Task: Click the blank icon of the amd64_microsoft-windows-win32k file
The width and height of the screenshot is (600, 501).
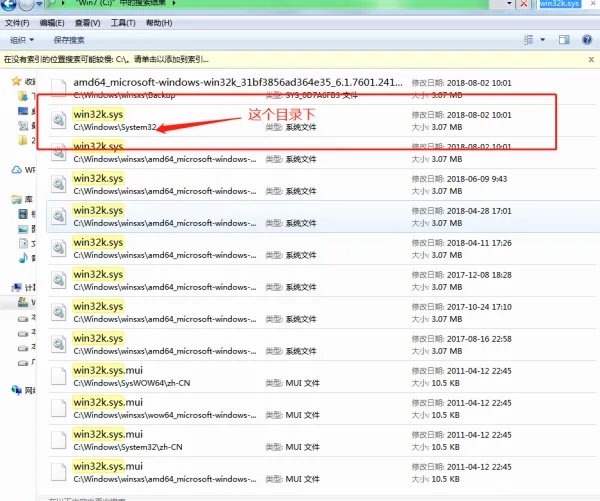Action: [x=59, y=87]
